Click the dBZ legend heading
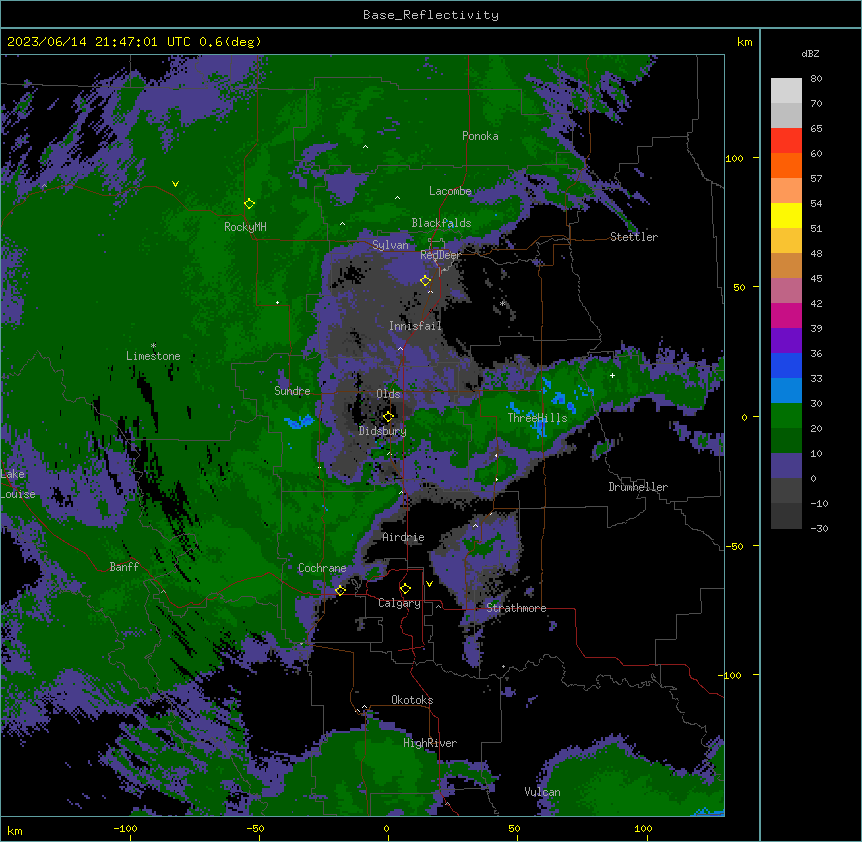 point(810,53)
